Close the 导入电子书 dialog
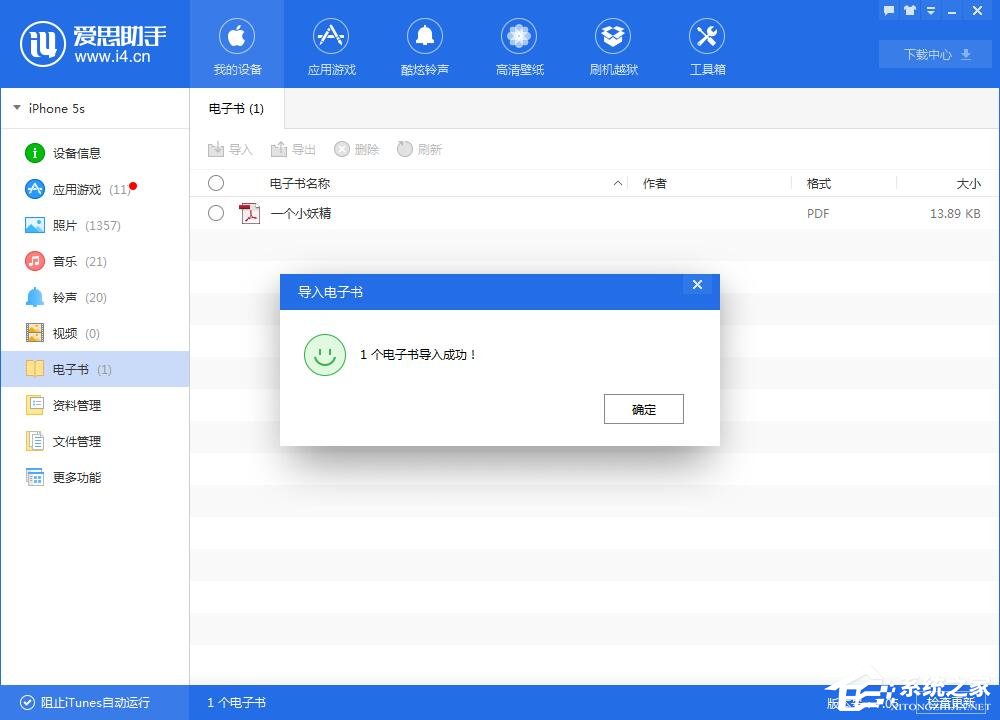 coord(697,285)
